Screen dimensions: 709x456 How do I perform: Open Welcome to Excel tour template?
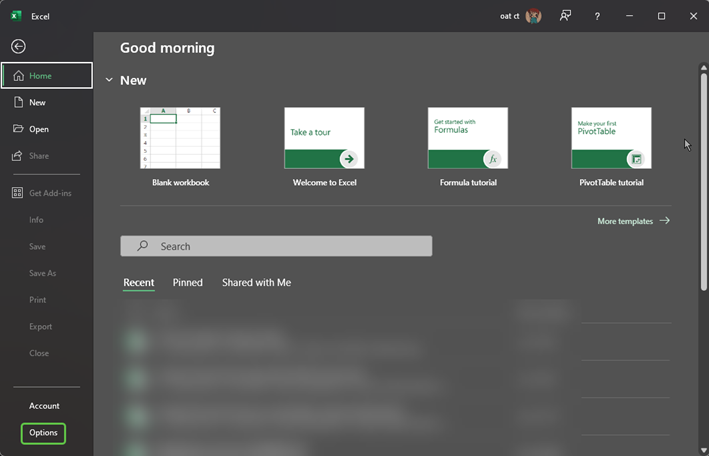click(x=324, y=138)
